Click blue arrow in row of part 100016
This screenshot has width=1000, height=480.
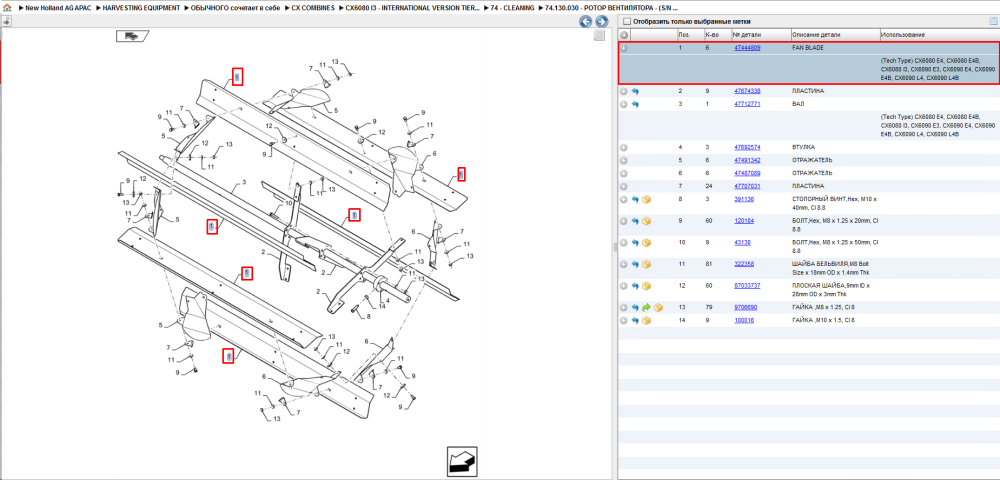point(635,320)
